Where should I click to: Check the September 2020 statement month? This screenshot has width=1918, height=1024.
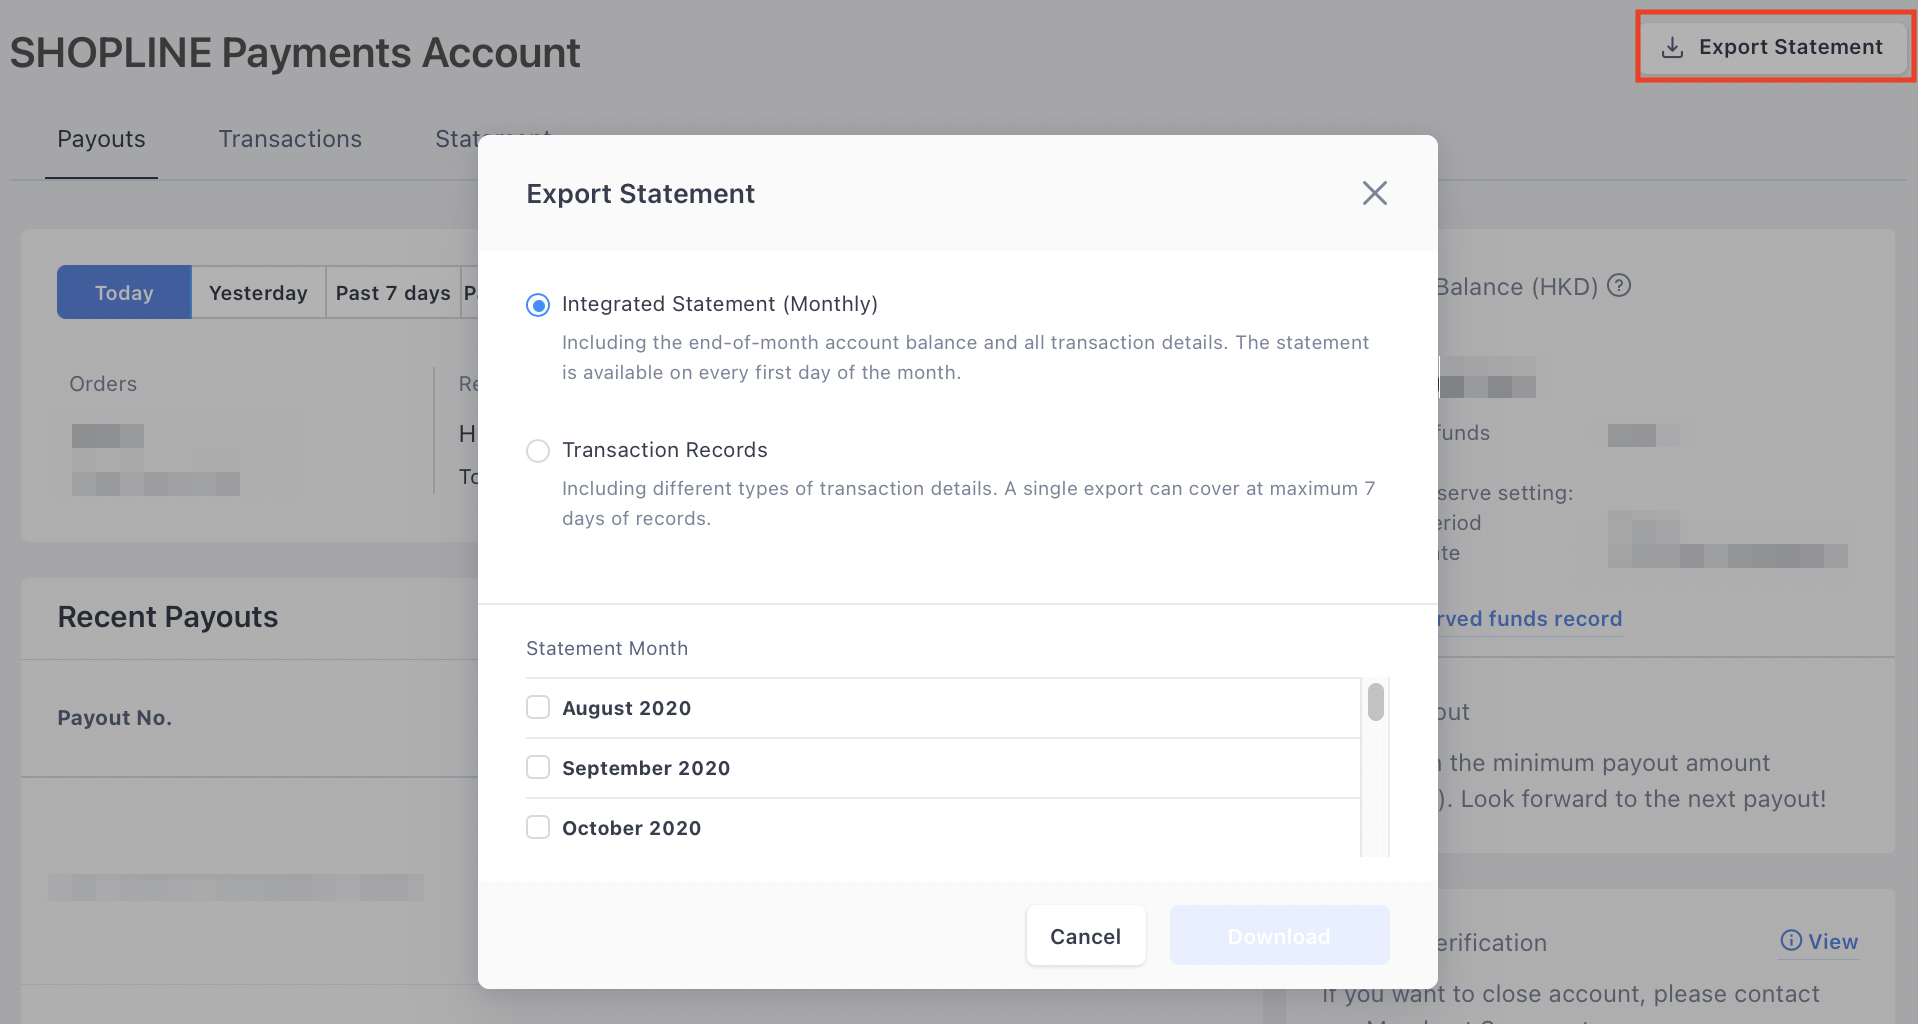538,768
